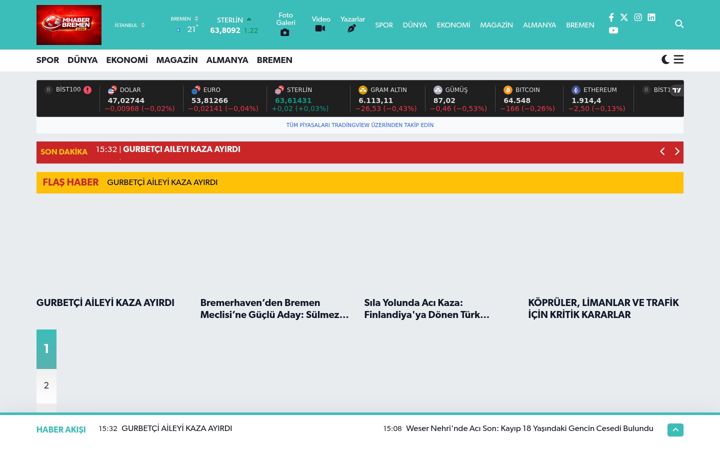Select DÜNYA in white navigation bar
The height and width of the screenshot is (450, 720).
(83, 60)
